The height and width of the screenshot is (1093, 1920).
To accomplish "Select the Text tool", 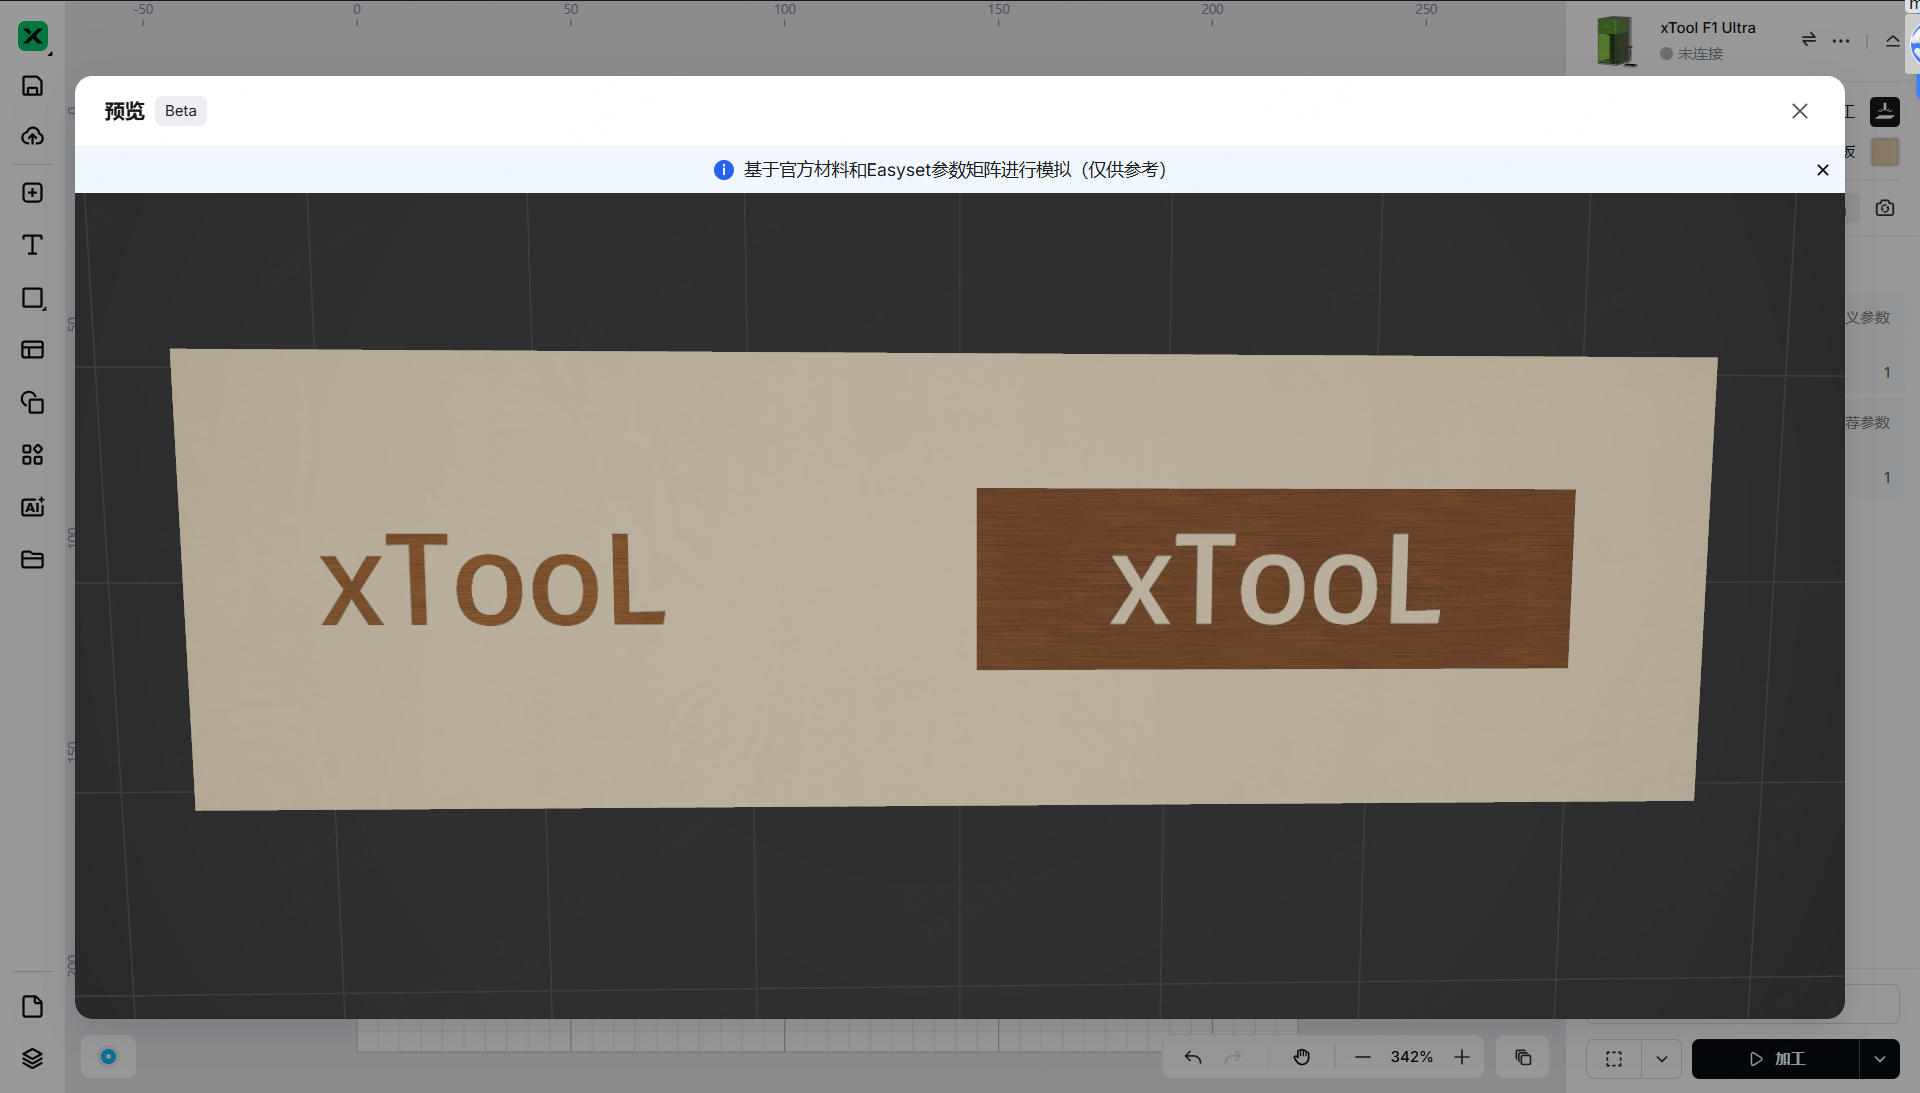I will [x=32, y=245].
